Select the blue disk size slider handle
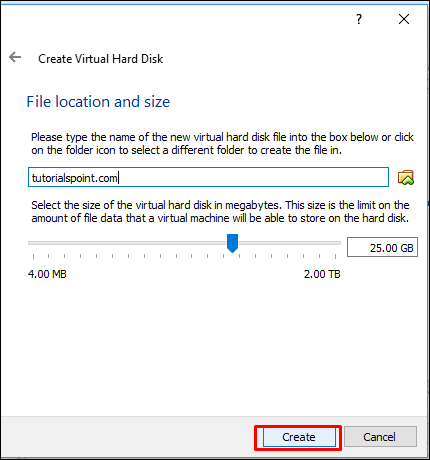The width and height of the screenshot is (430, 460). pyautogui.click(x=232, y=243)
